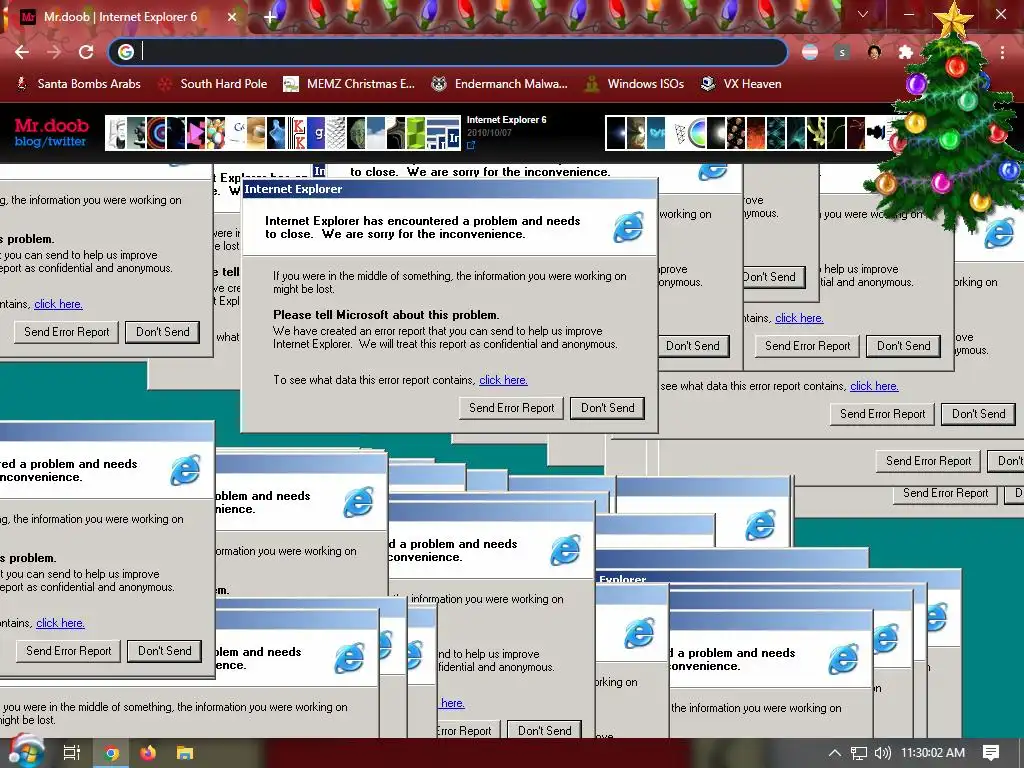
Task: Open the Extensions puzzle piece menu
Action: click(905, 52)
